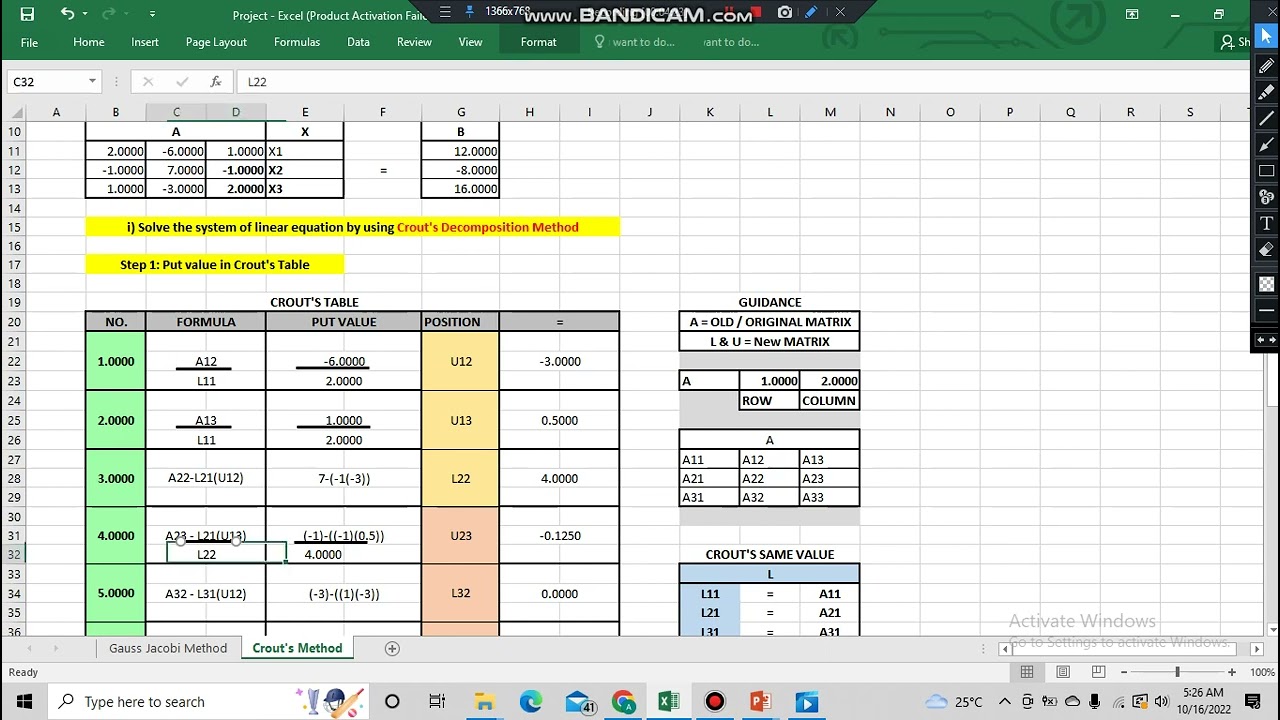Undo the last action
This screenshot has width=1280, height=720.
pyautogui.click(x=67, y=14)
